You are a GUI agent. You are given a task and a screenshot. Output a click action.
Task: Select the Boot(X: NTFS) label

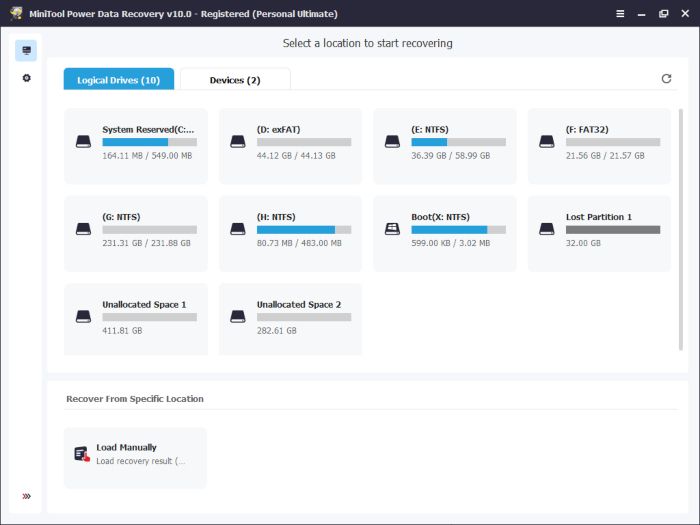pos(441,217)
